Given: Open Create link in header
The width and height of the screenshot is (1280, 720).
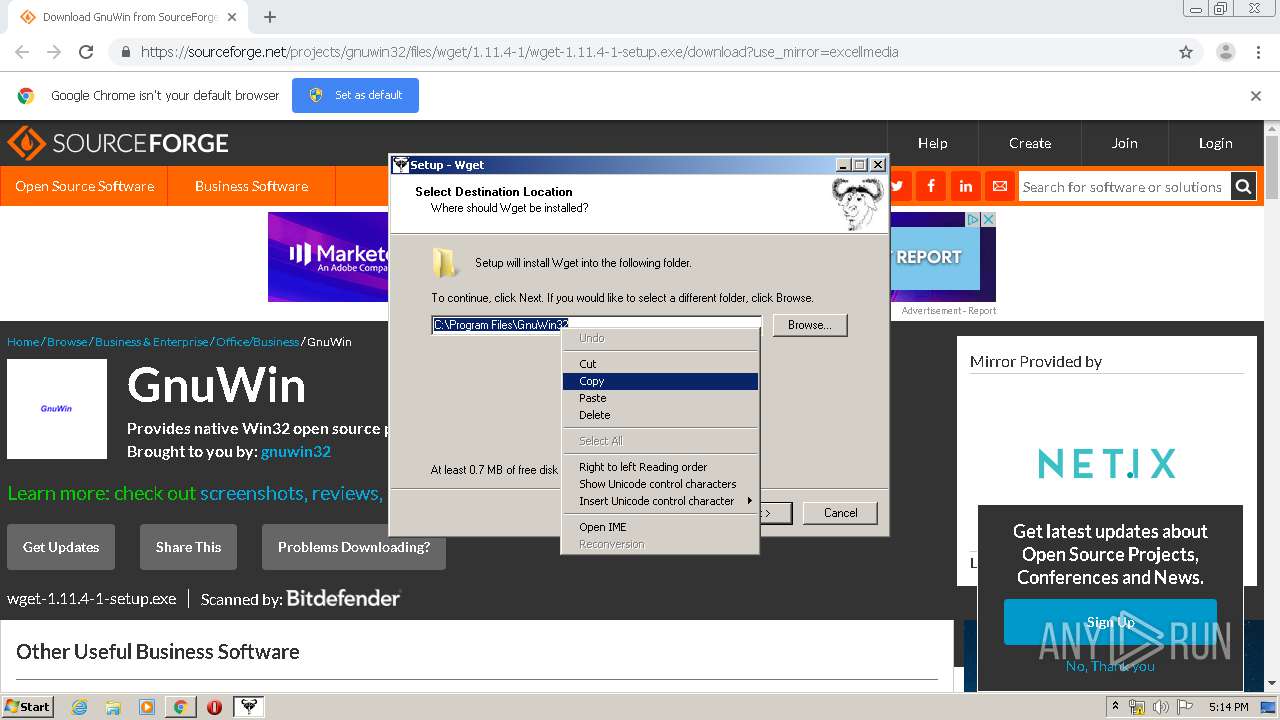Looking at the screenshot, I should [1030, 143].
